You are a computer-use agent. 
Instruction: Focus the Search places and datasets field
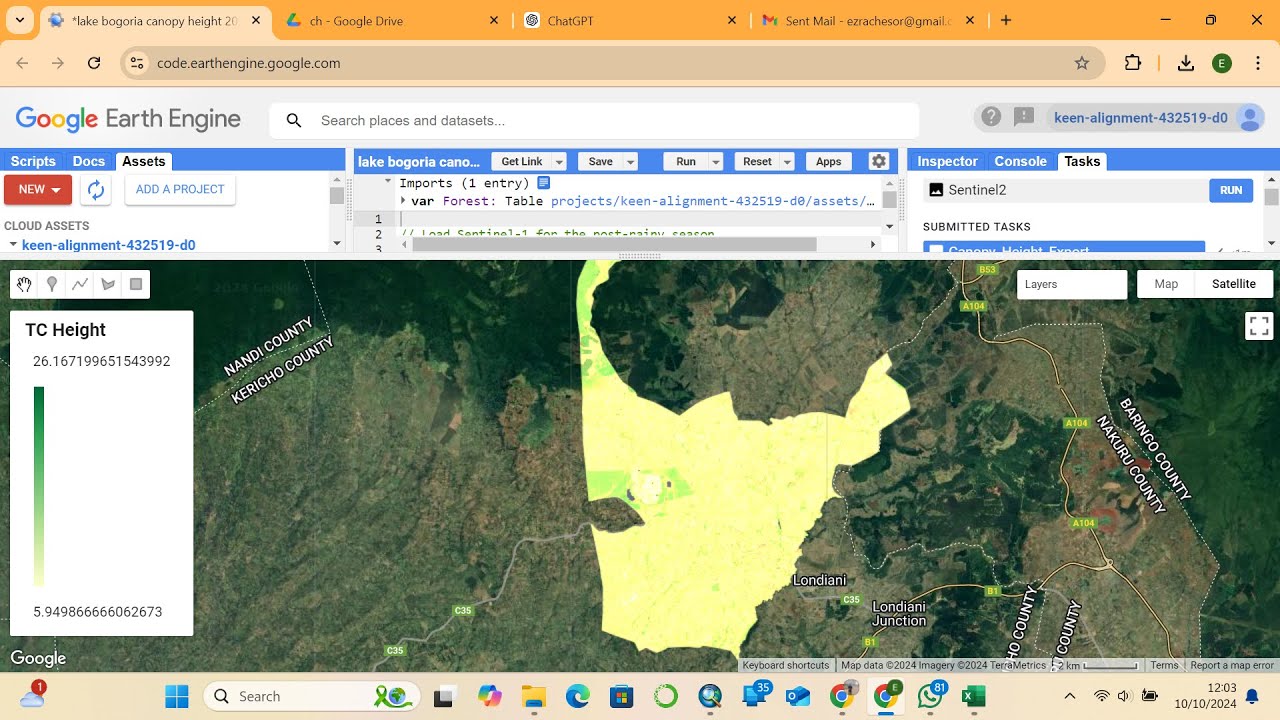[594, 120]
